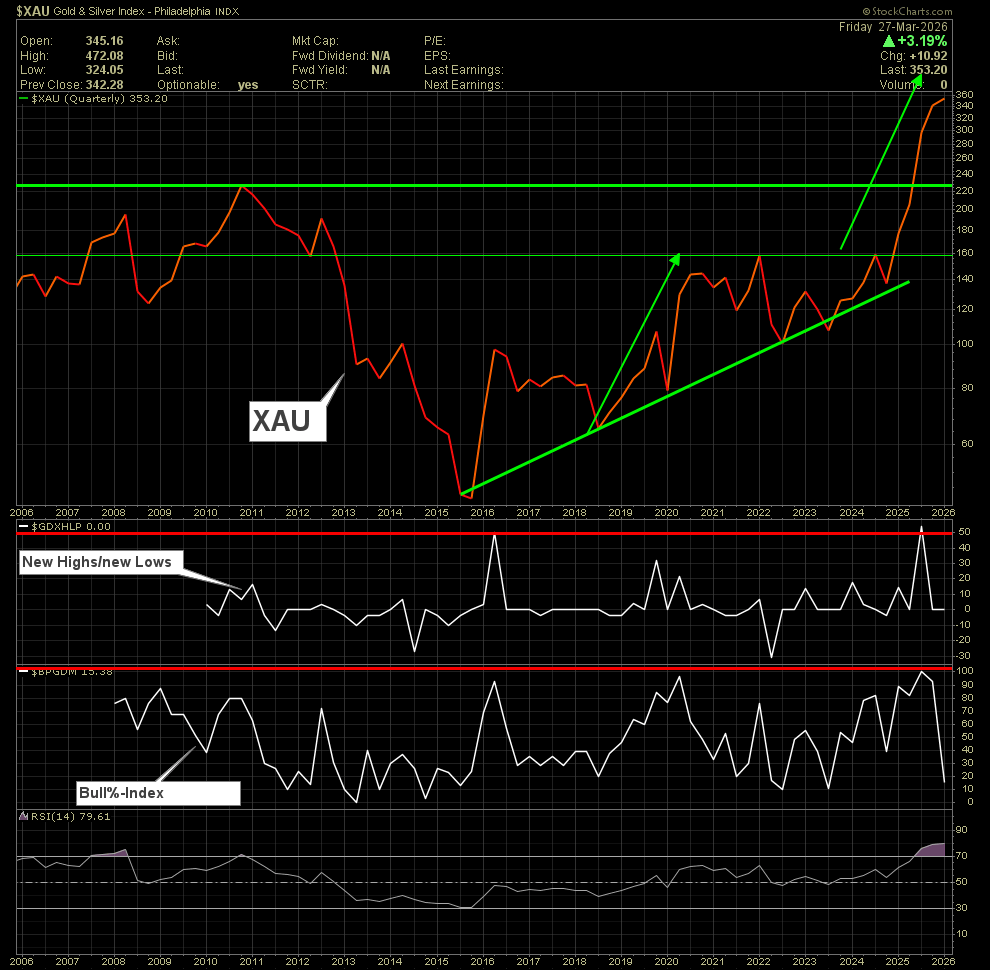Viewport: 990px width, 970px height.
Task: Click the 2016 spike on New Highs panel
Action: tap(494, 537)
